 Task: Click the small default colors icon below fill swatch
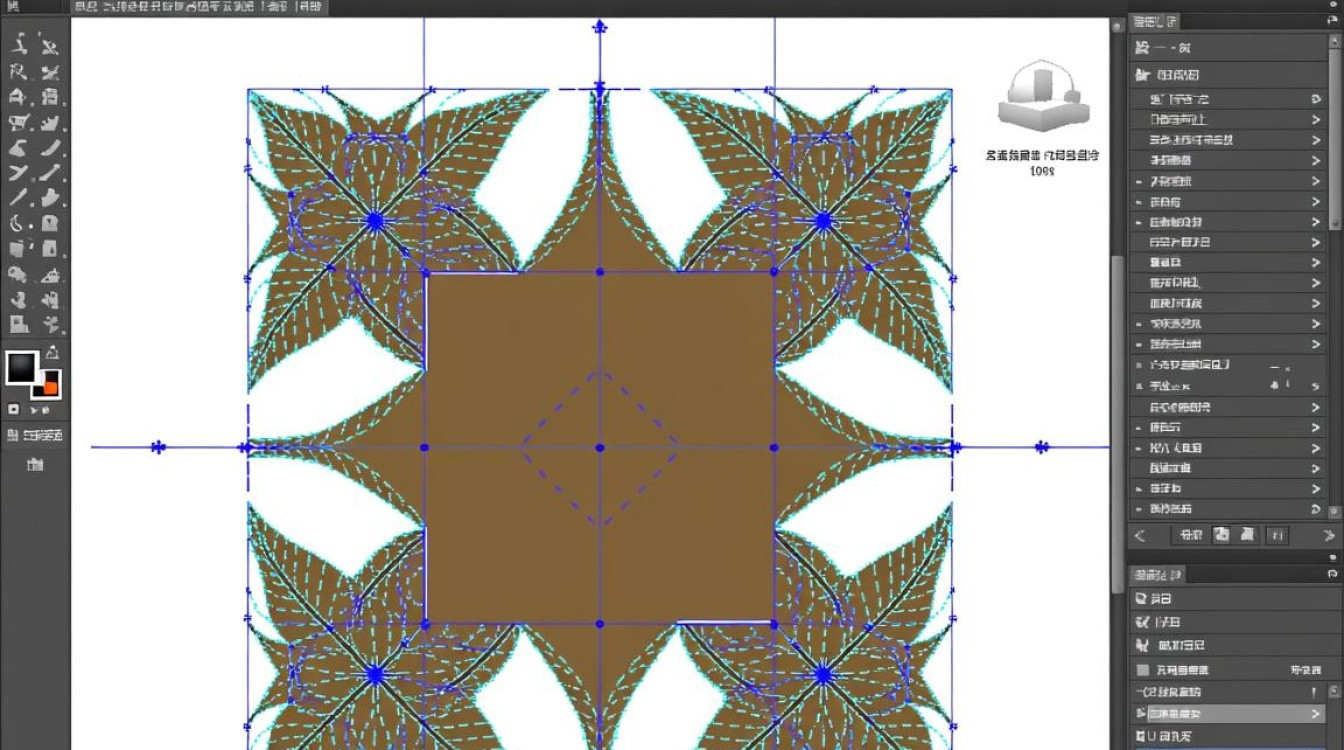pos(13,409)
